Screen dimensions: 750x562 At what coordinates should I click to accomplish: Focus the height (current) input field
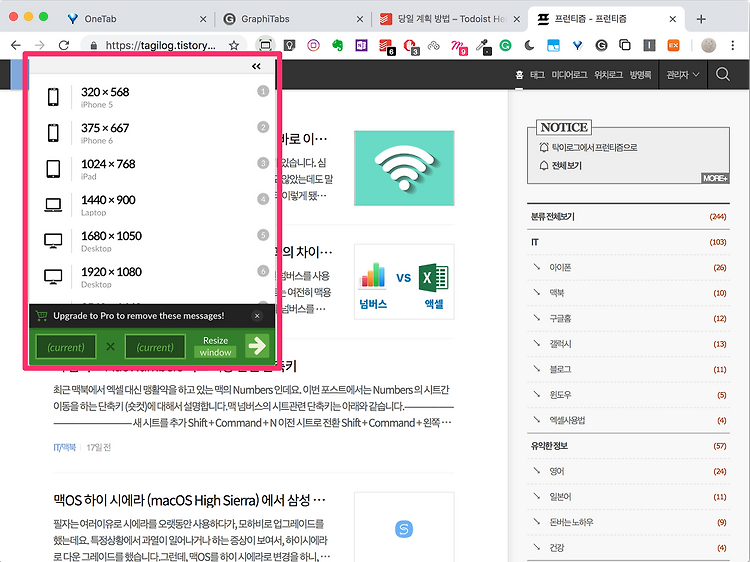155,347
